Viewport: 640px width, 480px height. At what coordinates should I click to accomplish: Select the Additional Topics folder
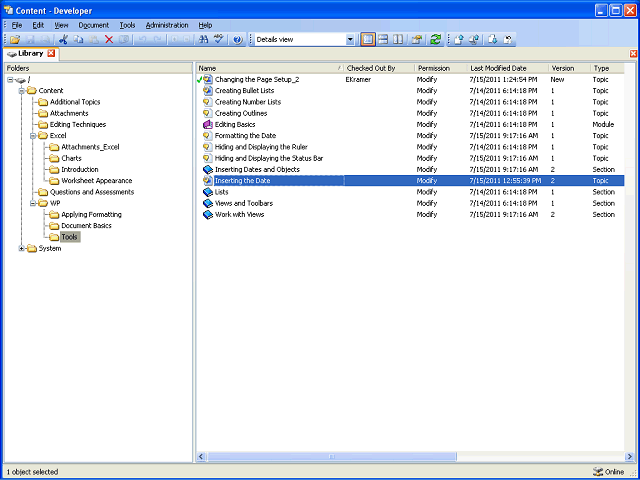[75, 102]
